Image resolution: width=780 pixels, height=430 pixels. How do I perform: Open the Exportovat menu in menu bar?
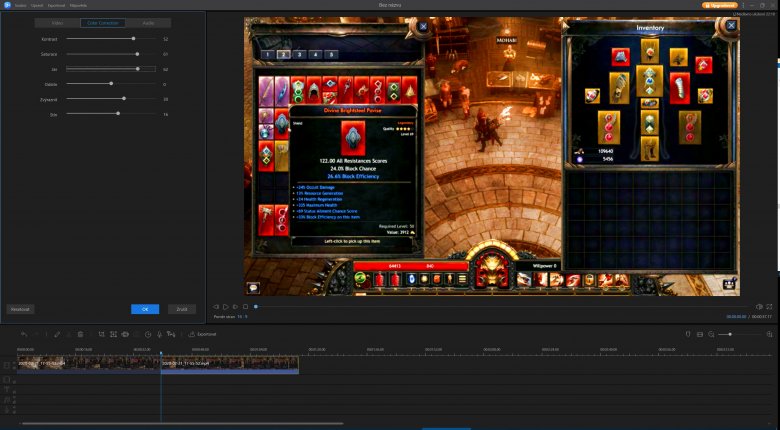pyautogui.click(x=56, y=5)
